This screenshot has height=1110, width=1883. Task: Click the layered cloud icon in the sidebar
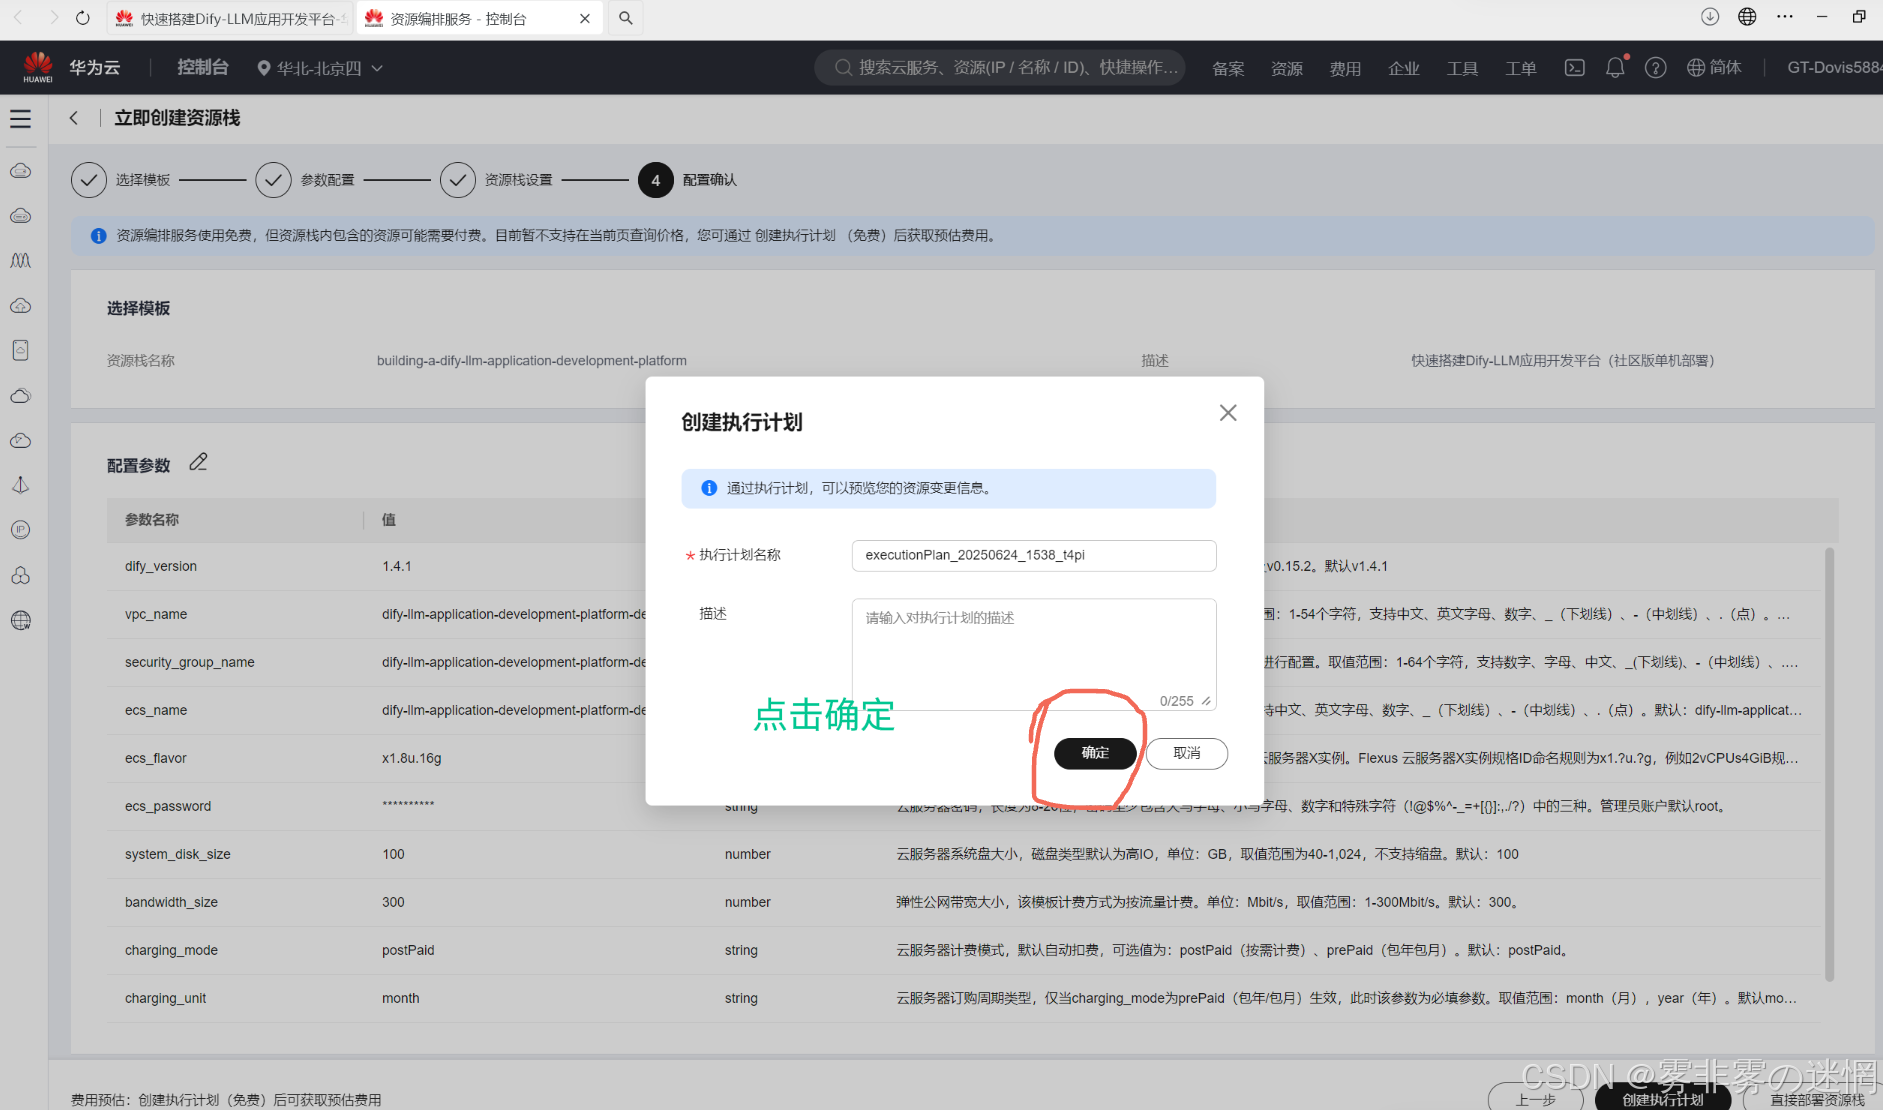(x=20, y=396)
